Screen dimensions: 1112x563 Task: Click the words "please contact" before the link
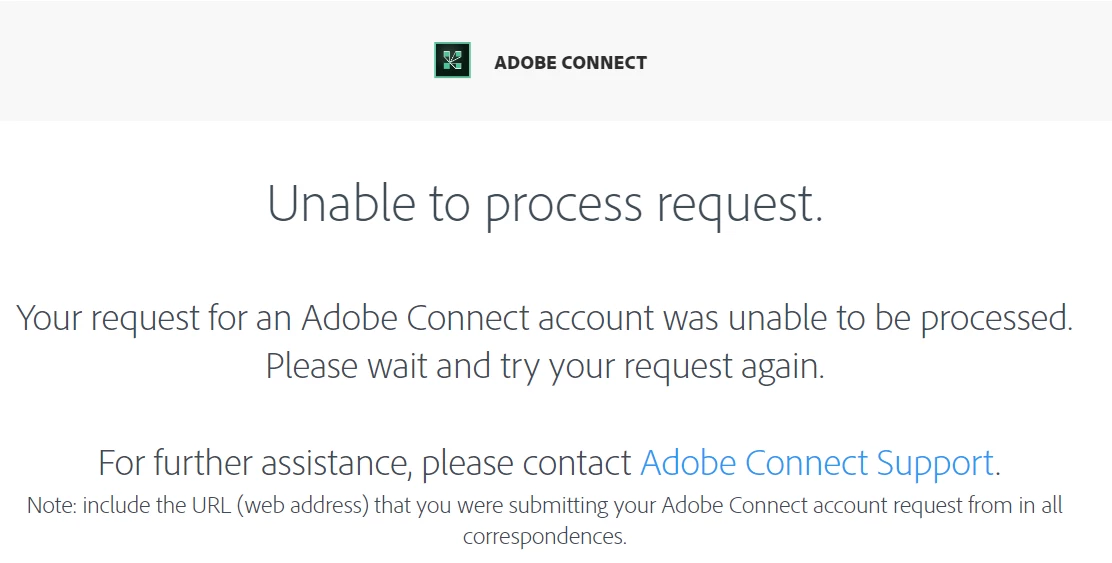pos(526,463)
